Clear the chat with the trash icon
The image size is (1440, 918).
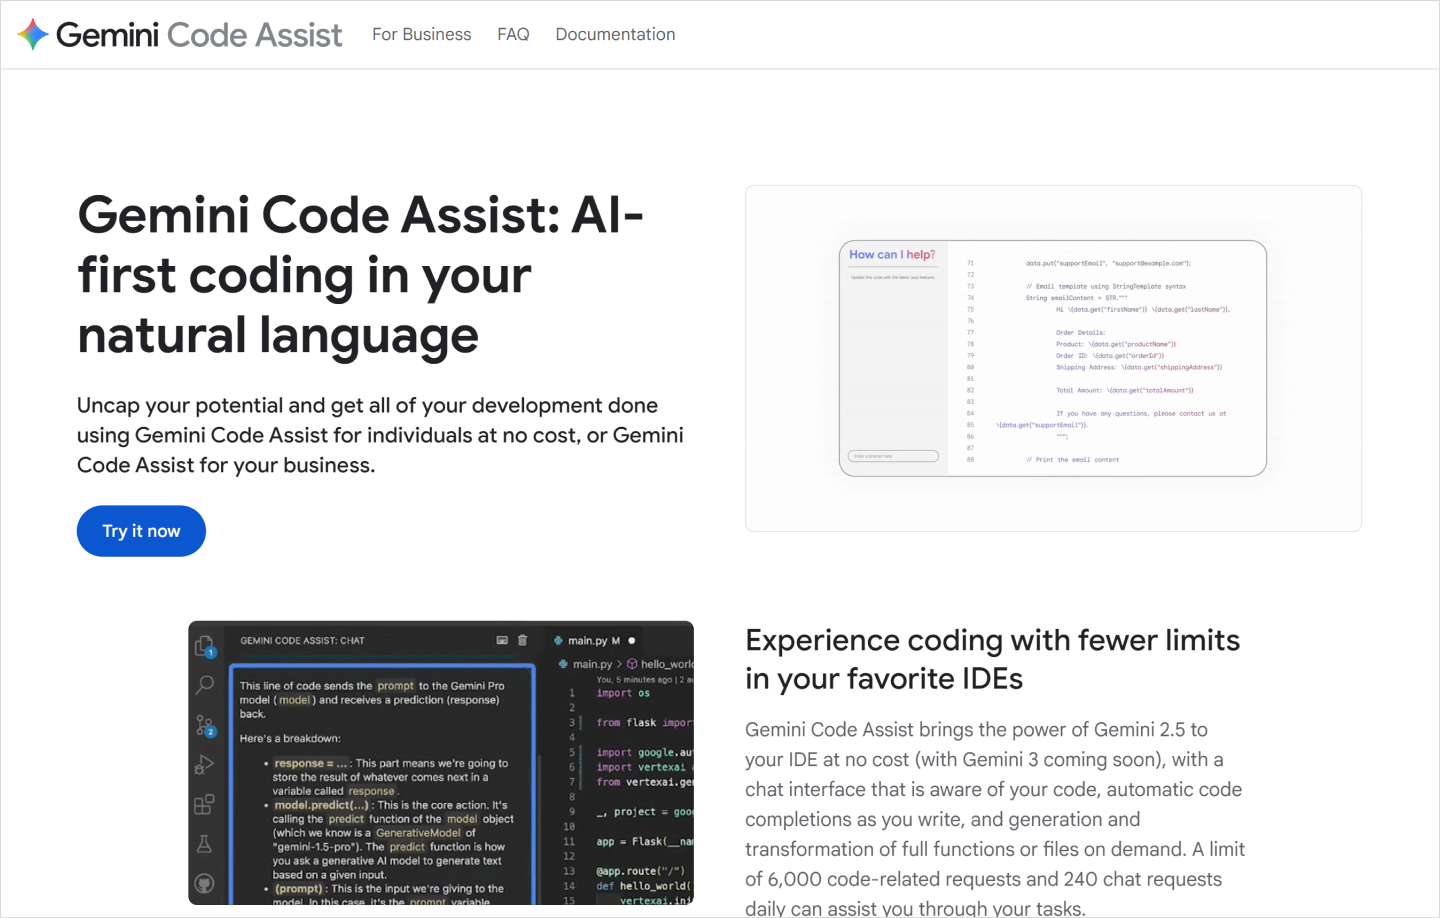point(522,640)
